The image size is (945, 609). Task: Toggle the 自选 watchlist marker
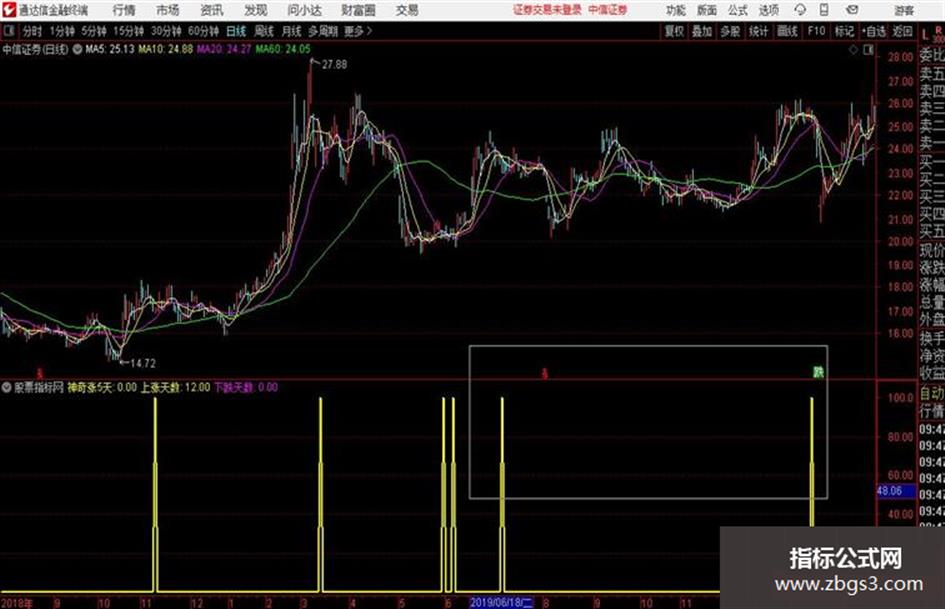tap(874, 31)
